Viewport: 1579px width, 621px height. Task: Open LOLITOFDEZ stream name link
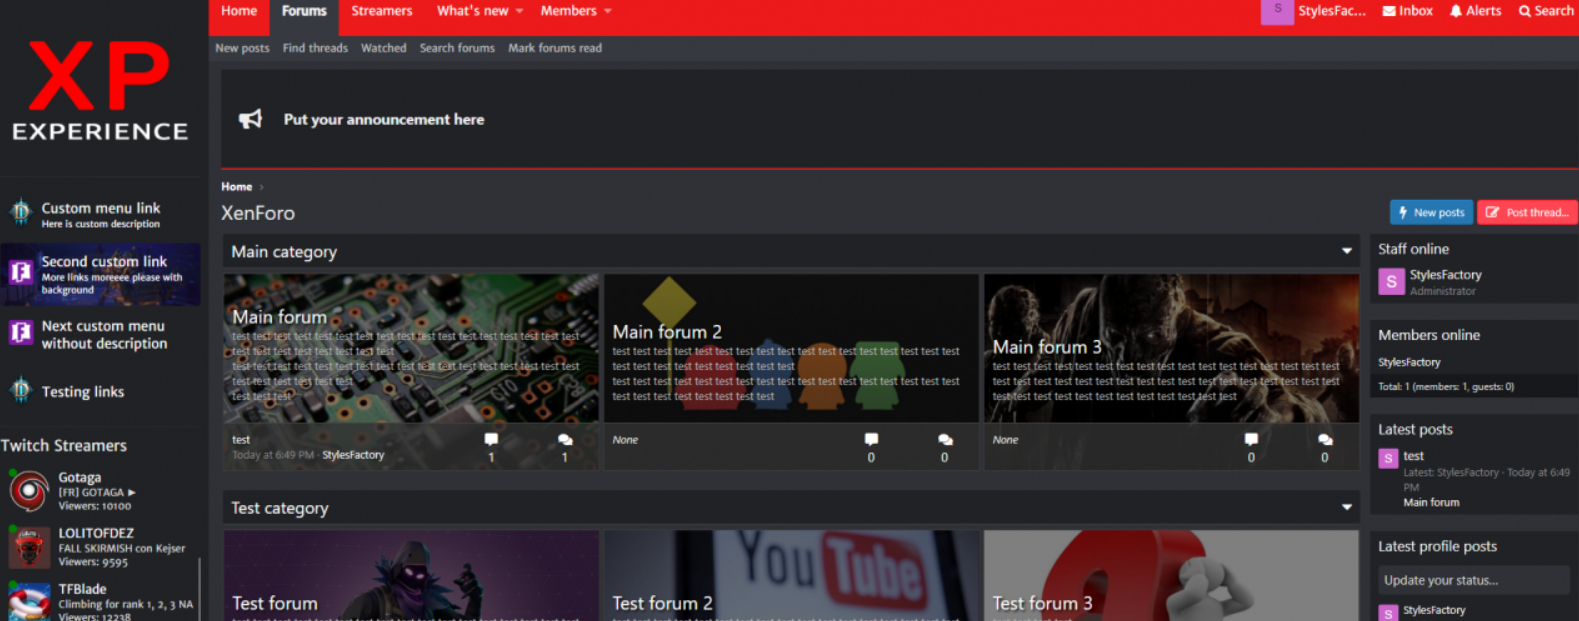click(96, 533)
